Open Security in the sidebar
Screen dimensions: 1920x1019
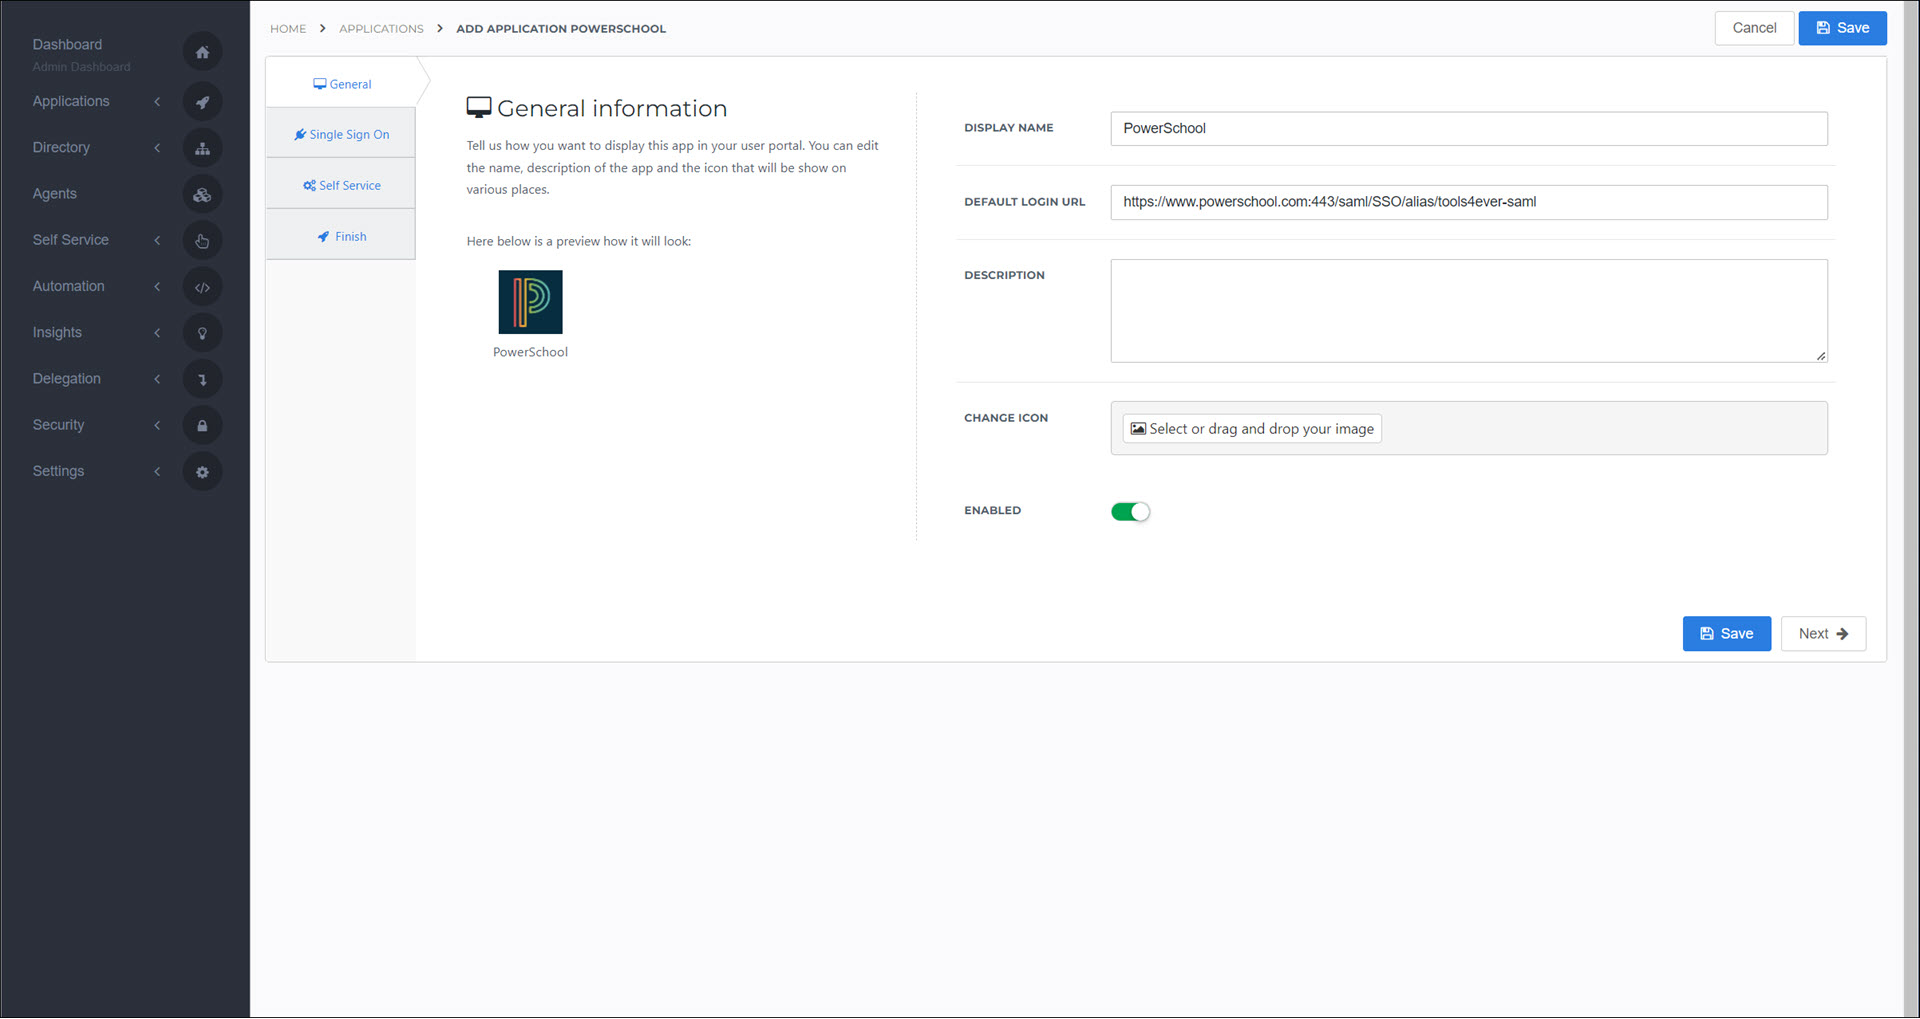58,425
